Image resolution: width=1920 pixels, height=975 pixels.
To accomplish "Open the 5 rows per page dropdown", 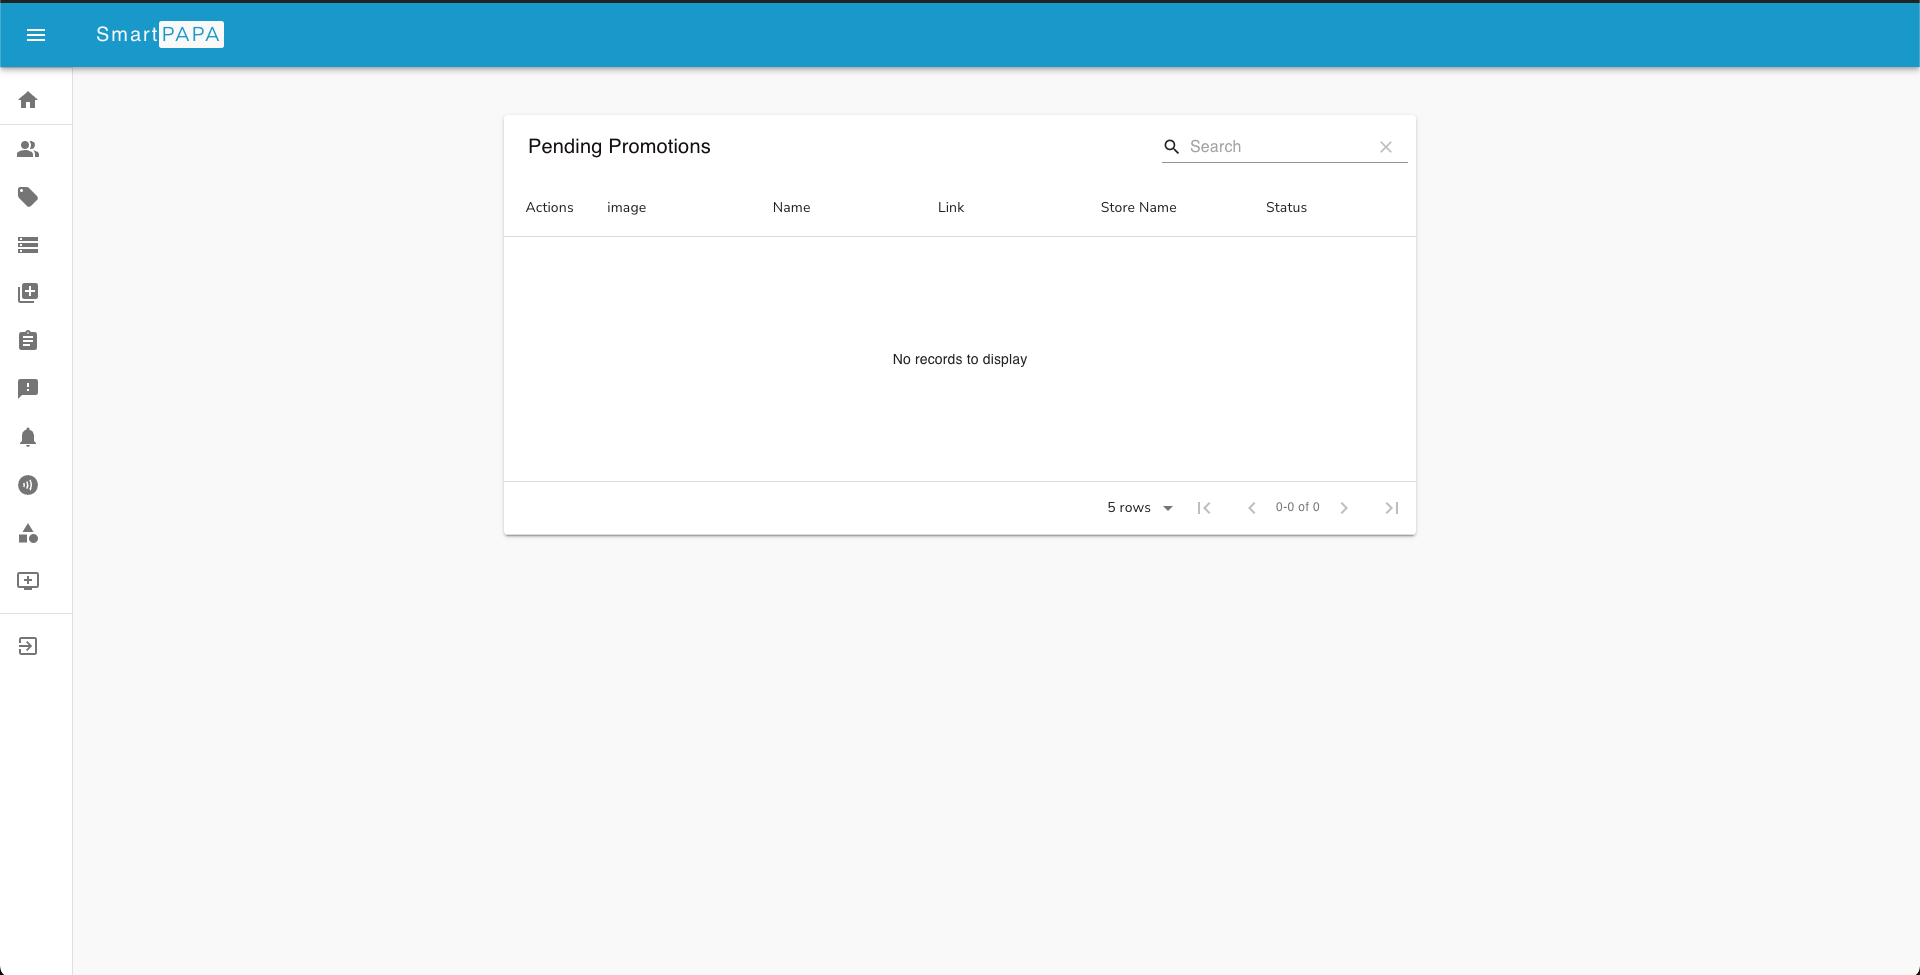I will pyautogui.click(x=1140, y=507).
